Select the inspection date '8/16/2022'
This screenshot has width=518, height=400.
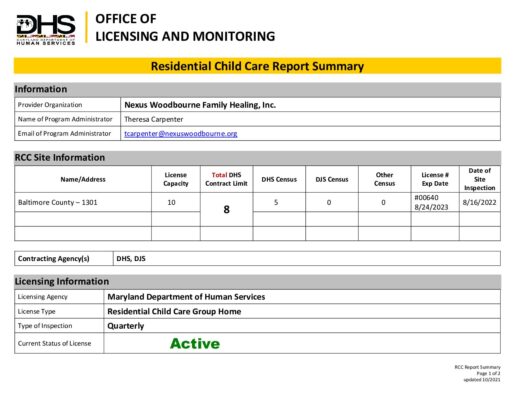[x=479, y=202]
